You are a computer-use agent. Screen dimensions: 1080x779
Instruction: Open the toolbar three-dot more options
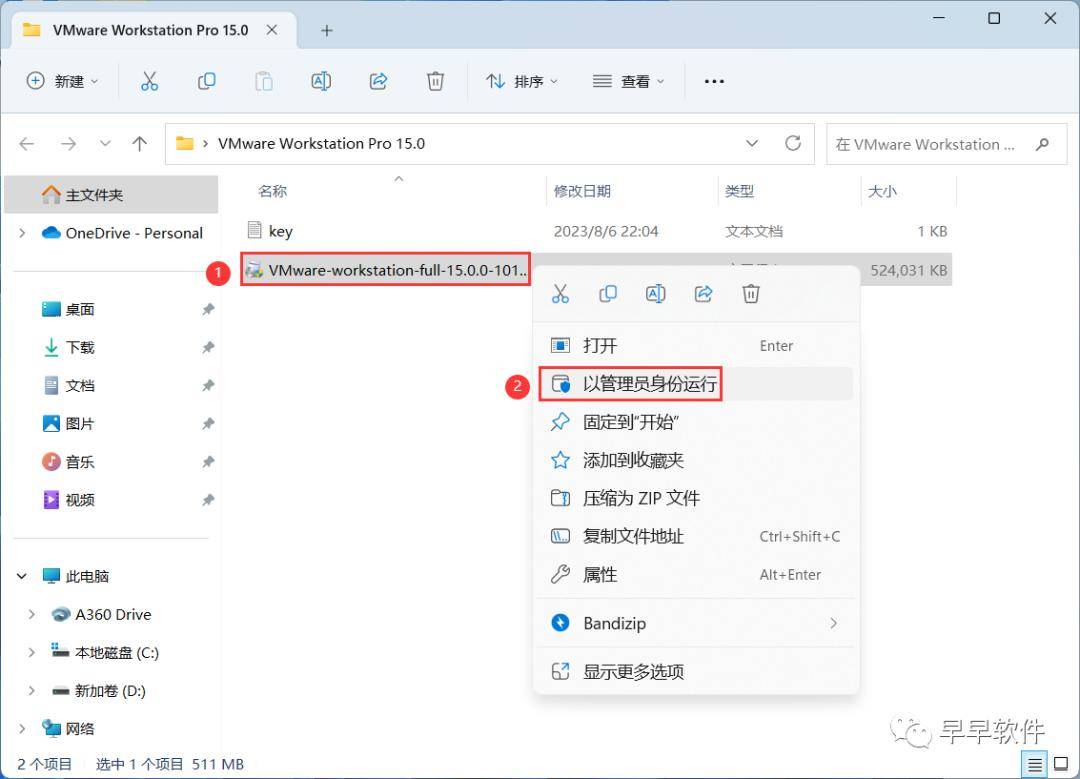[x=714, y=81]
